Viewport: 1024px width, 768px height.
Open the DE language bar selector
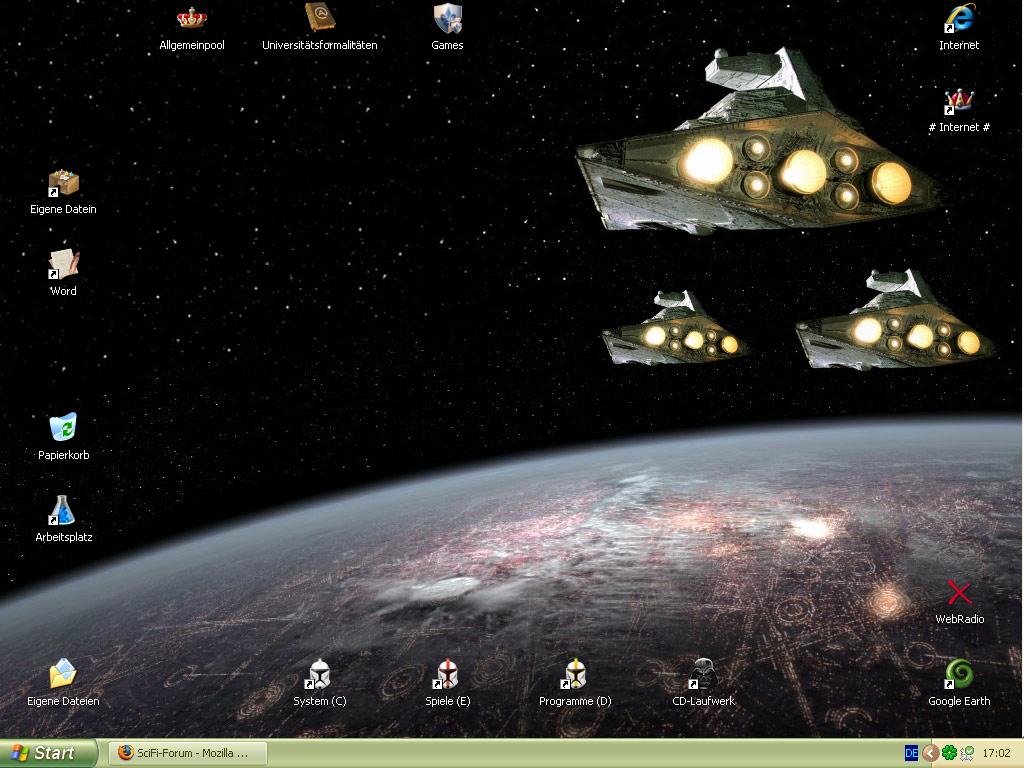(x=911, y=753)
